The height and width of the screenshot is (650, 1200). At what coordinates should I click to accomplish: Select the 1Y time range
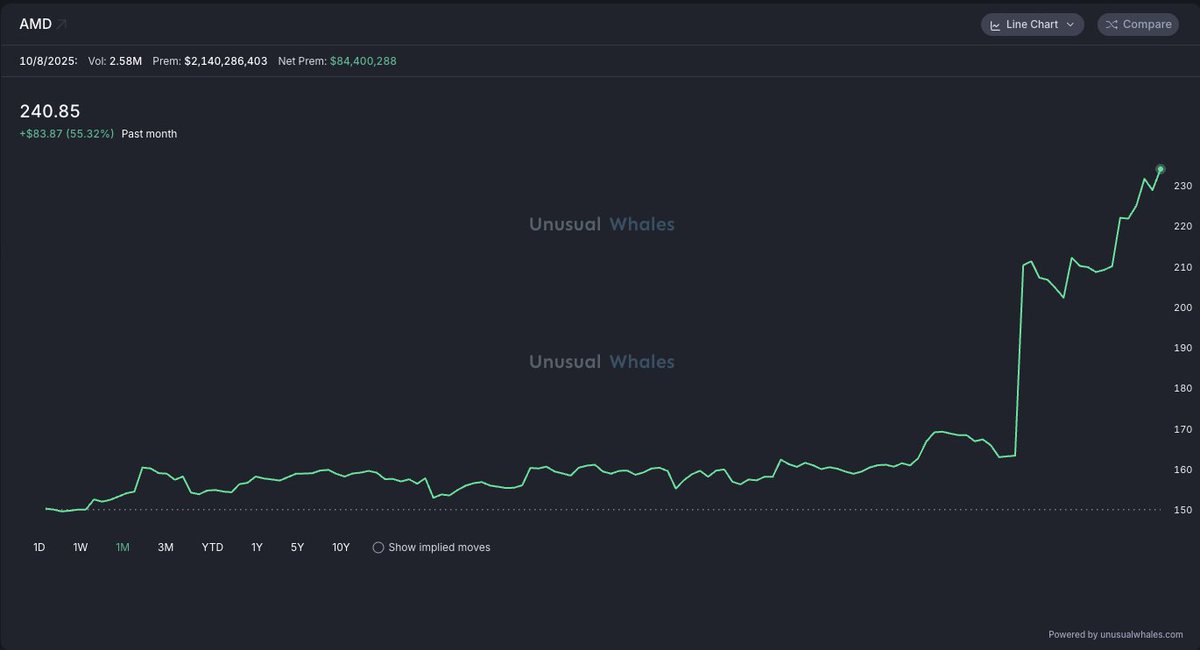coord(257,547)
